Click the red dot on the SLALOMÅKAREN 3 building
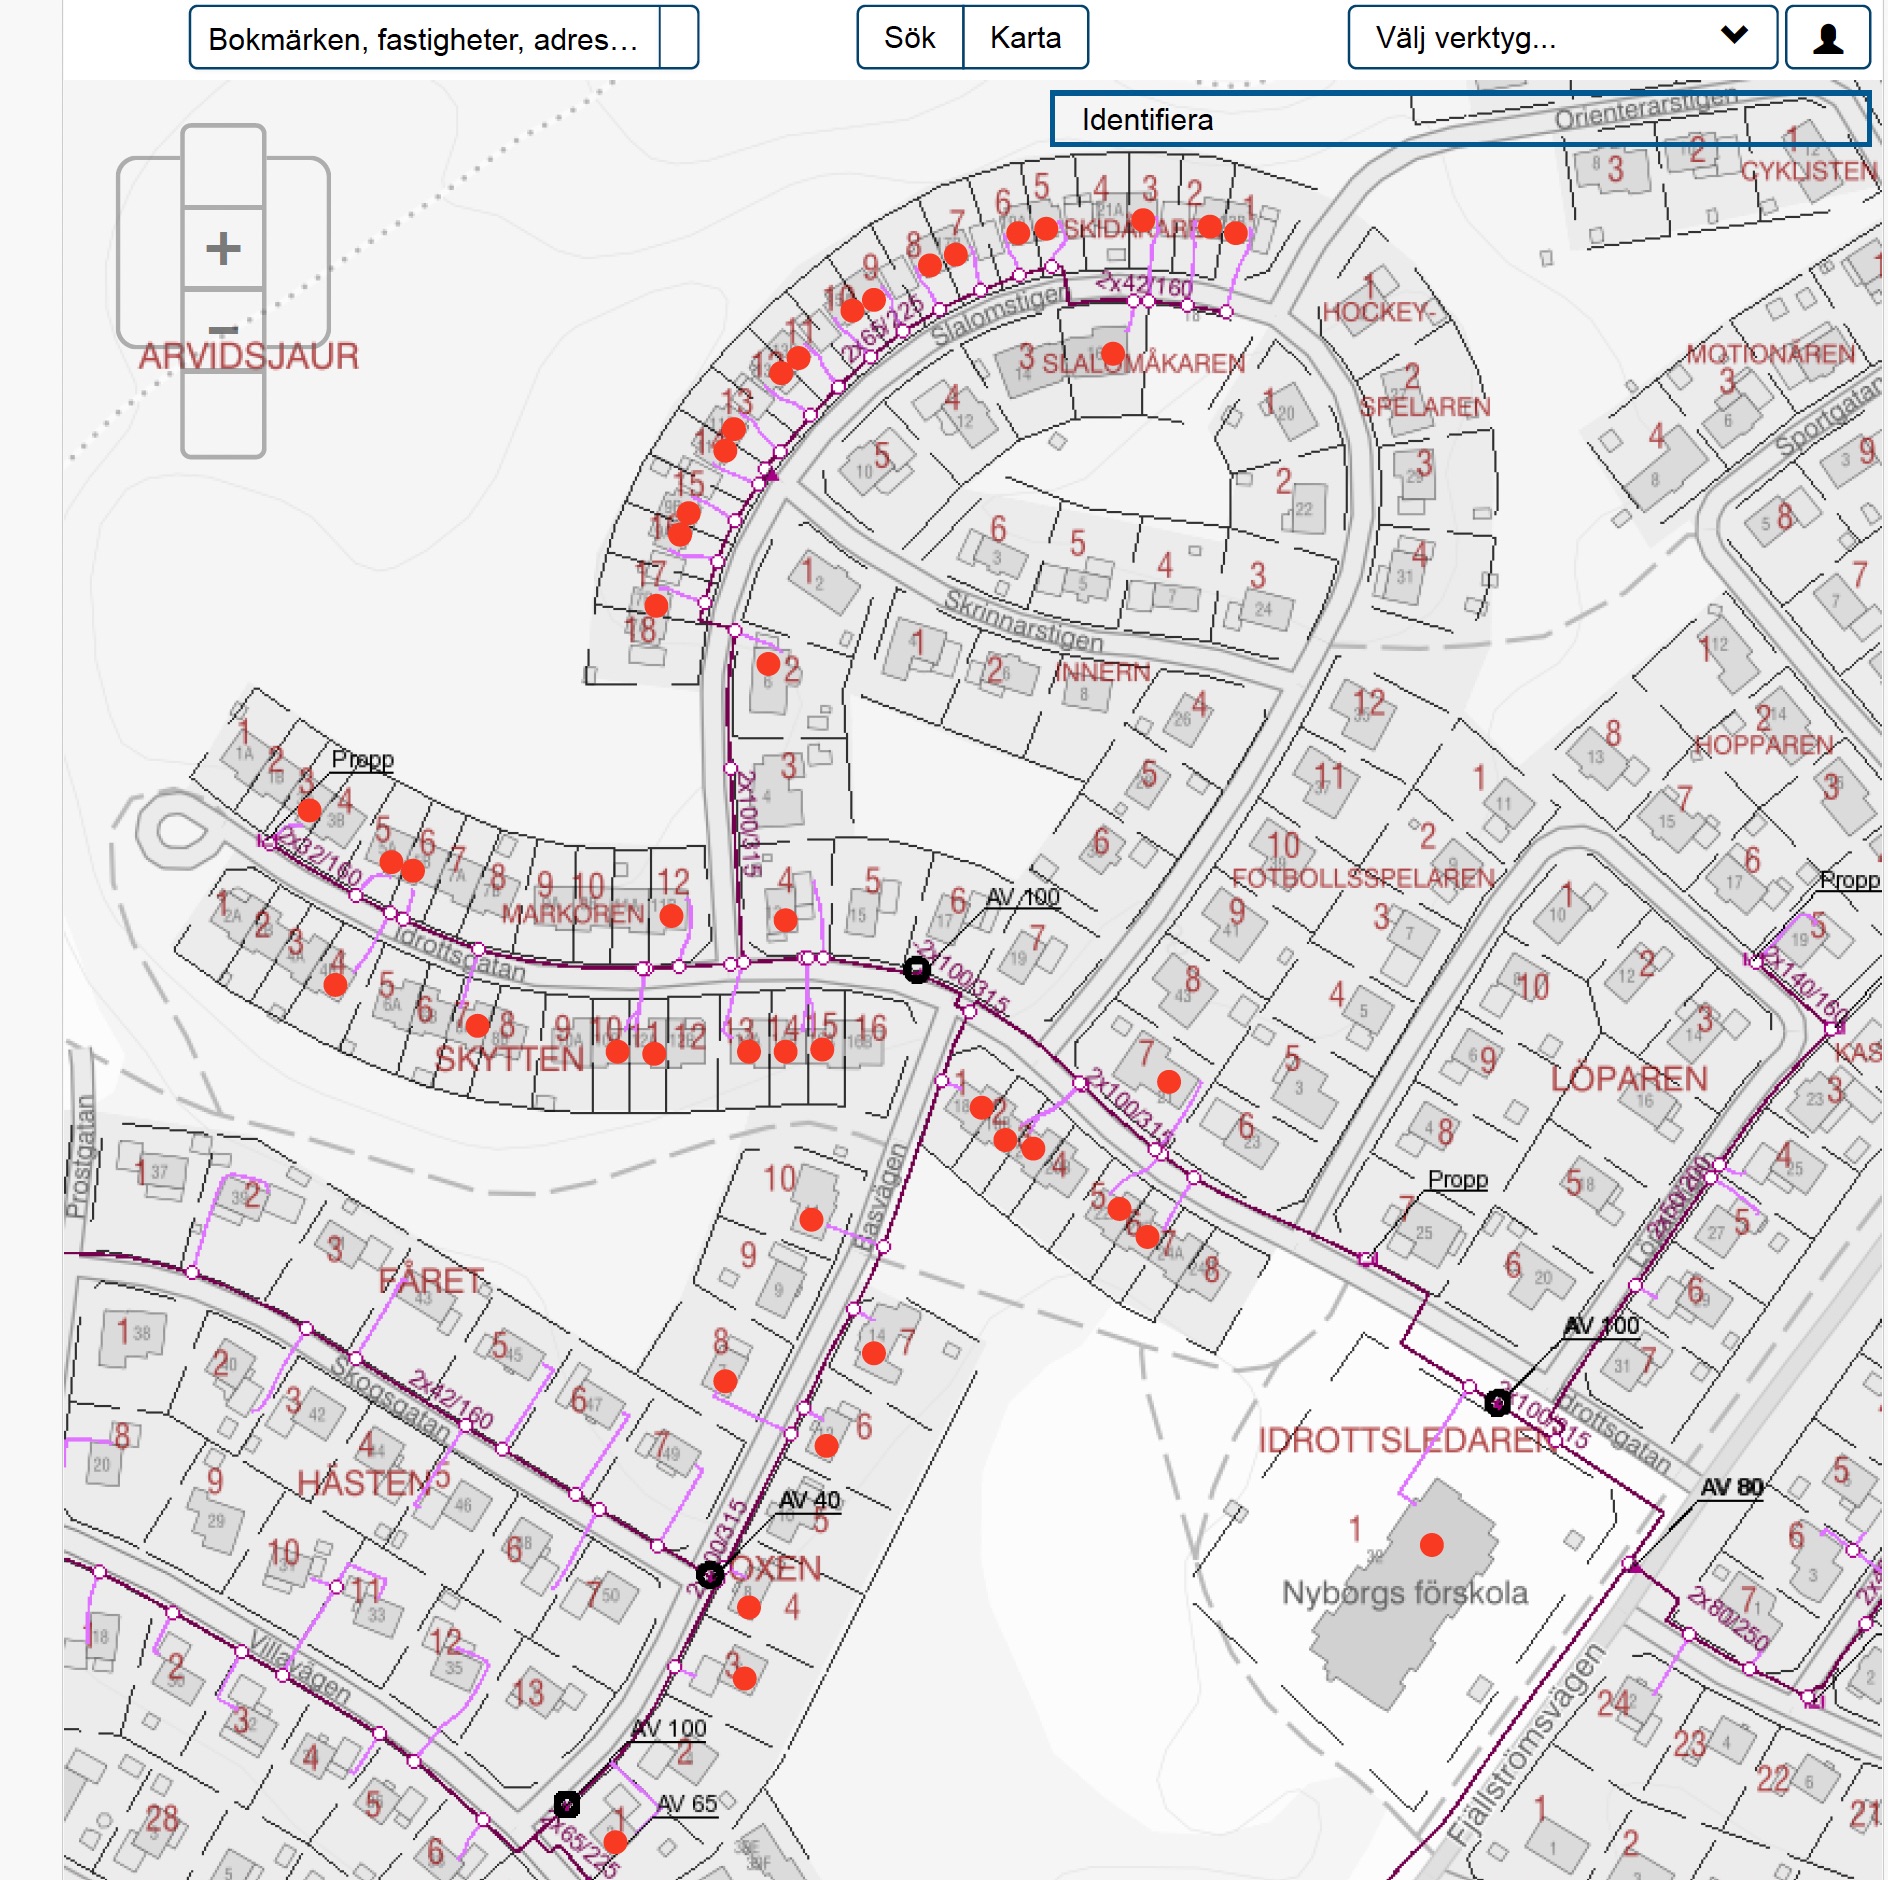The width and height of the screenshot is (1888, 1880). pyautogui.click(x=1113, y=354)
